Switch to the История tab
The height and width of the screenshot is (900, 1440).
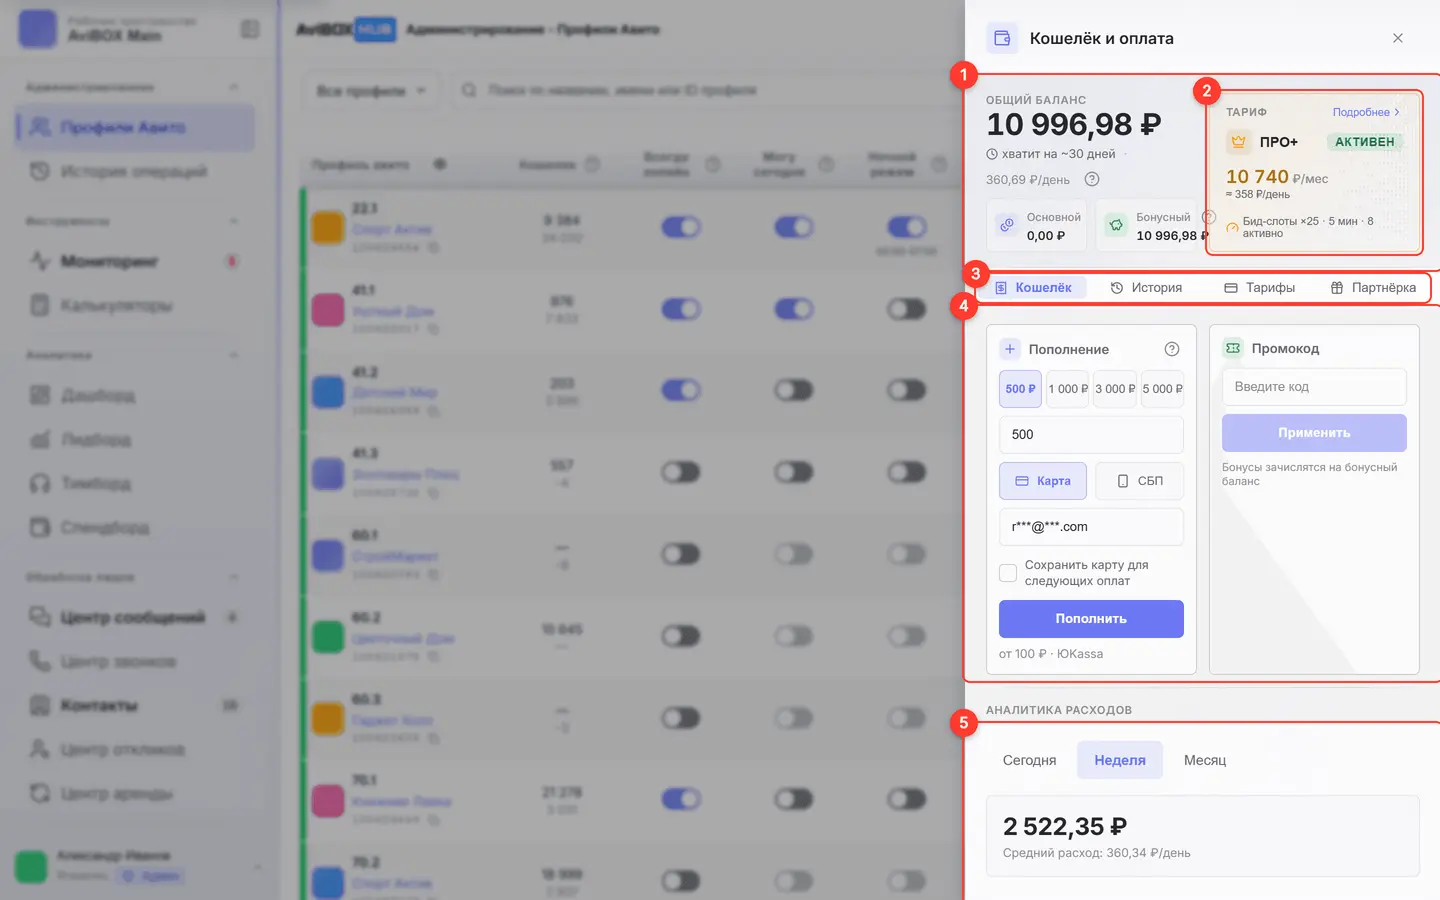pyautogui.click(x=1146, y=288)
